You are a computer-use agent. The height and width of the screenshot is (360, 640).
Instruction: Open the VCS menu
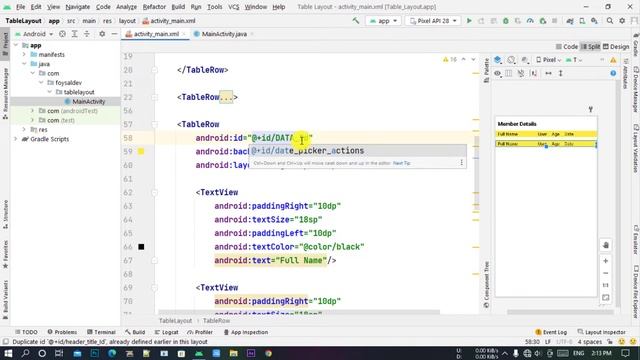click(x=233, y=7)
